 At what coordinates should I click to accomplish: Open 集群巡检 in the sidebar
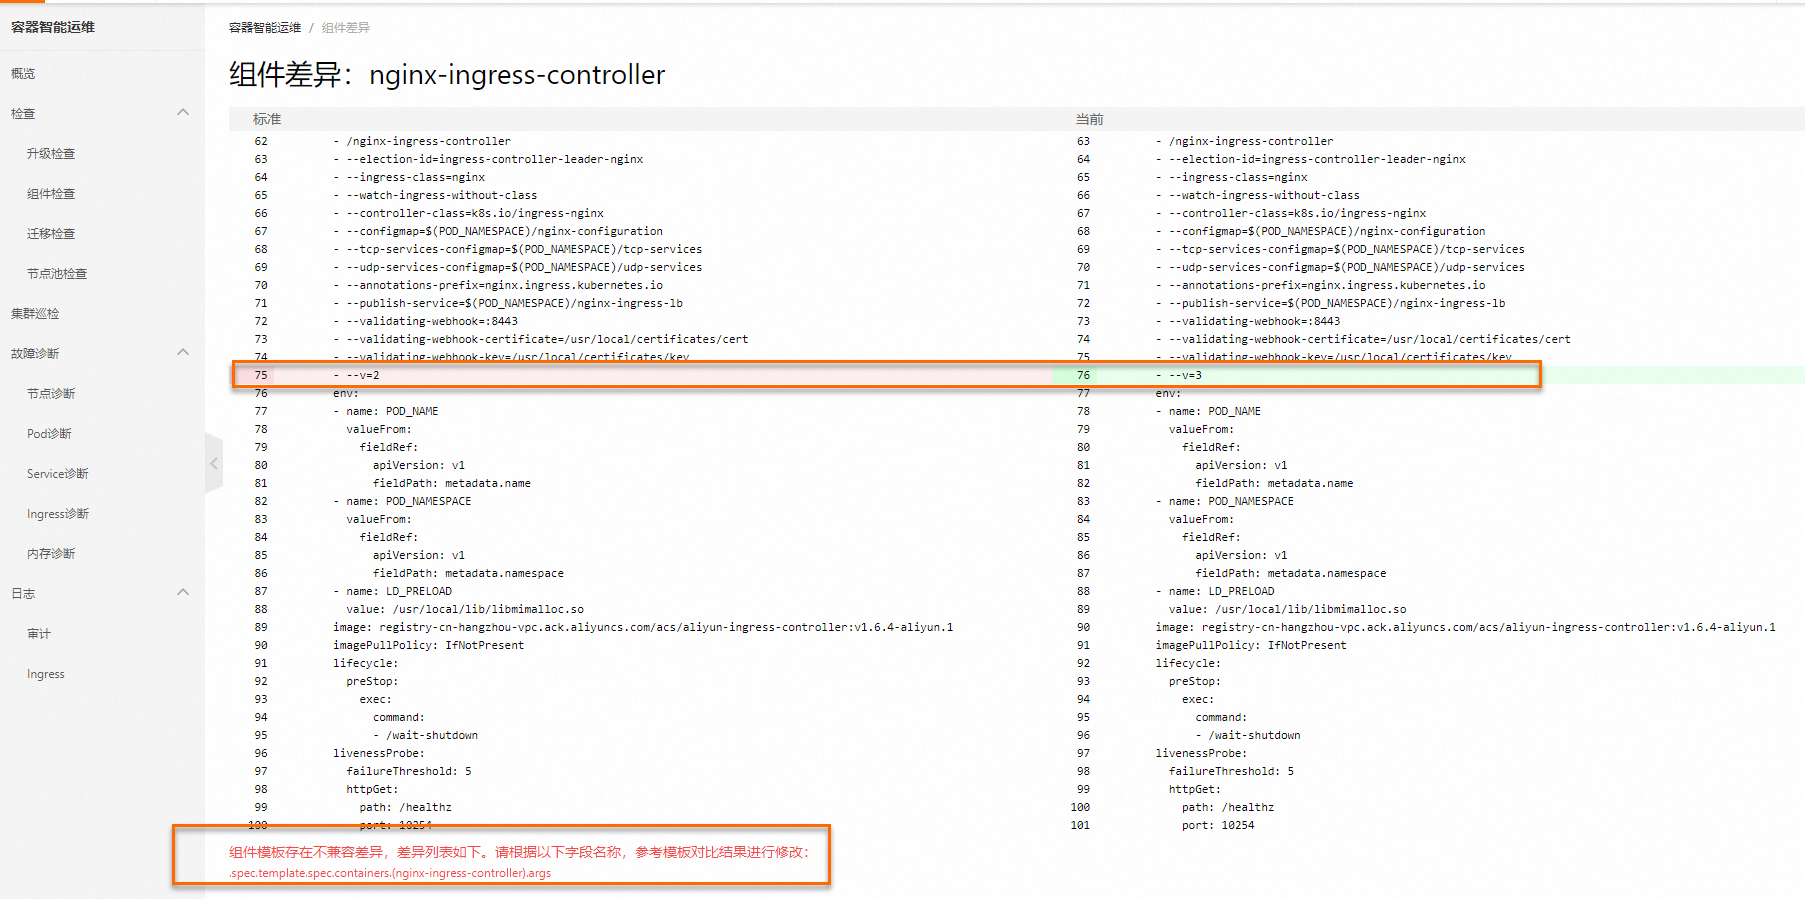35,314
